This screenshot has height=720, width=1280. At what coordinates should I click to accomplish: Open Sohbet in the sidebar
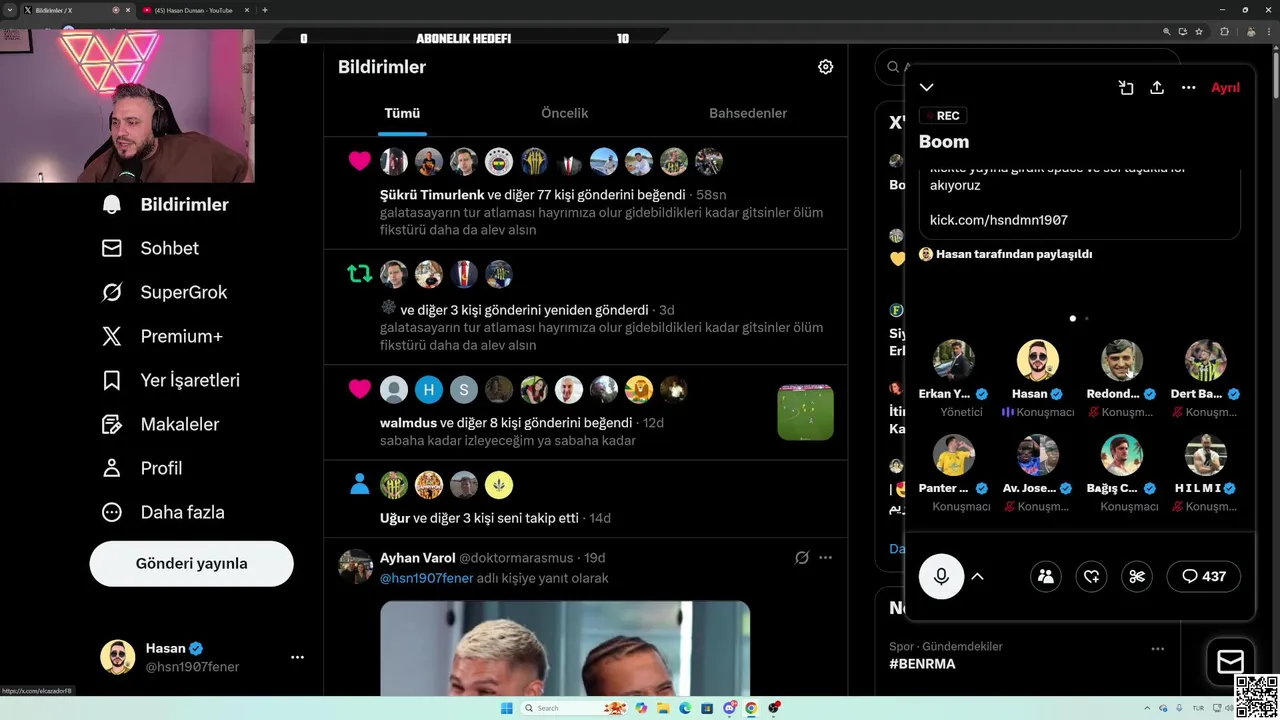(x=150, y=248)
